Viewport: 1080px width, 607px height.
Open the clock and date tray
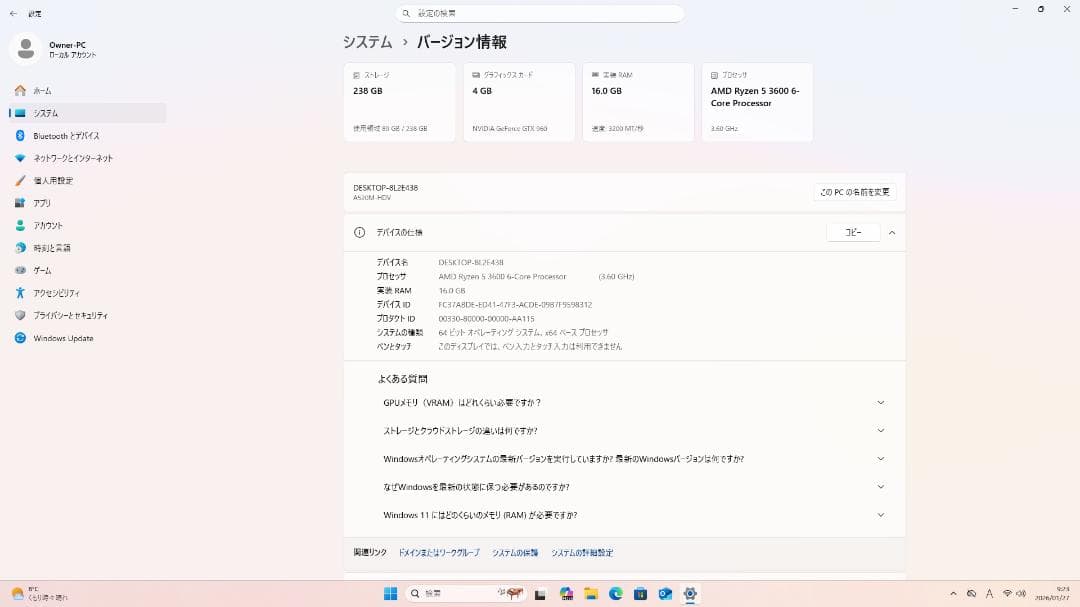coord(1052,594)
